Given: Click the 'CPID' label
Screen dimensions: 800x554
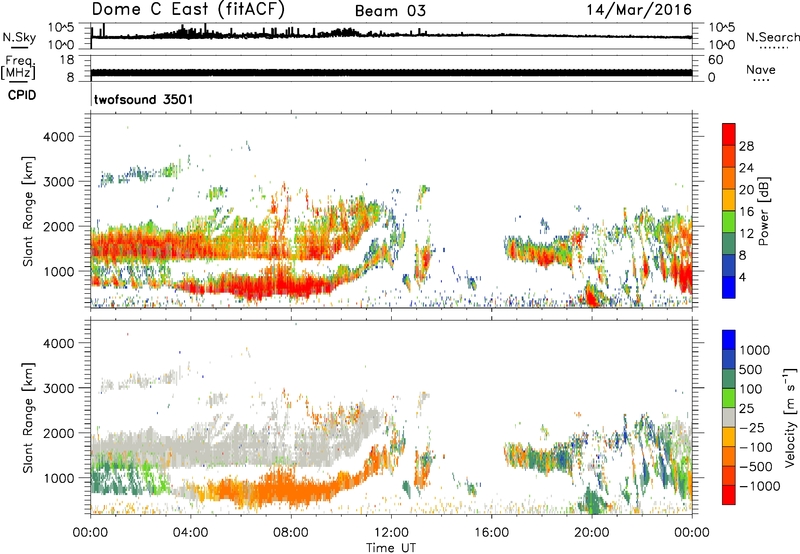Looking at the screenshot, I should point(22,95).
